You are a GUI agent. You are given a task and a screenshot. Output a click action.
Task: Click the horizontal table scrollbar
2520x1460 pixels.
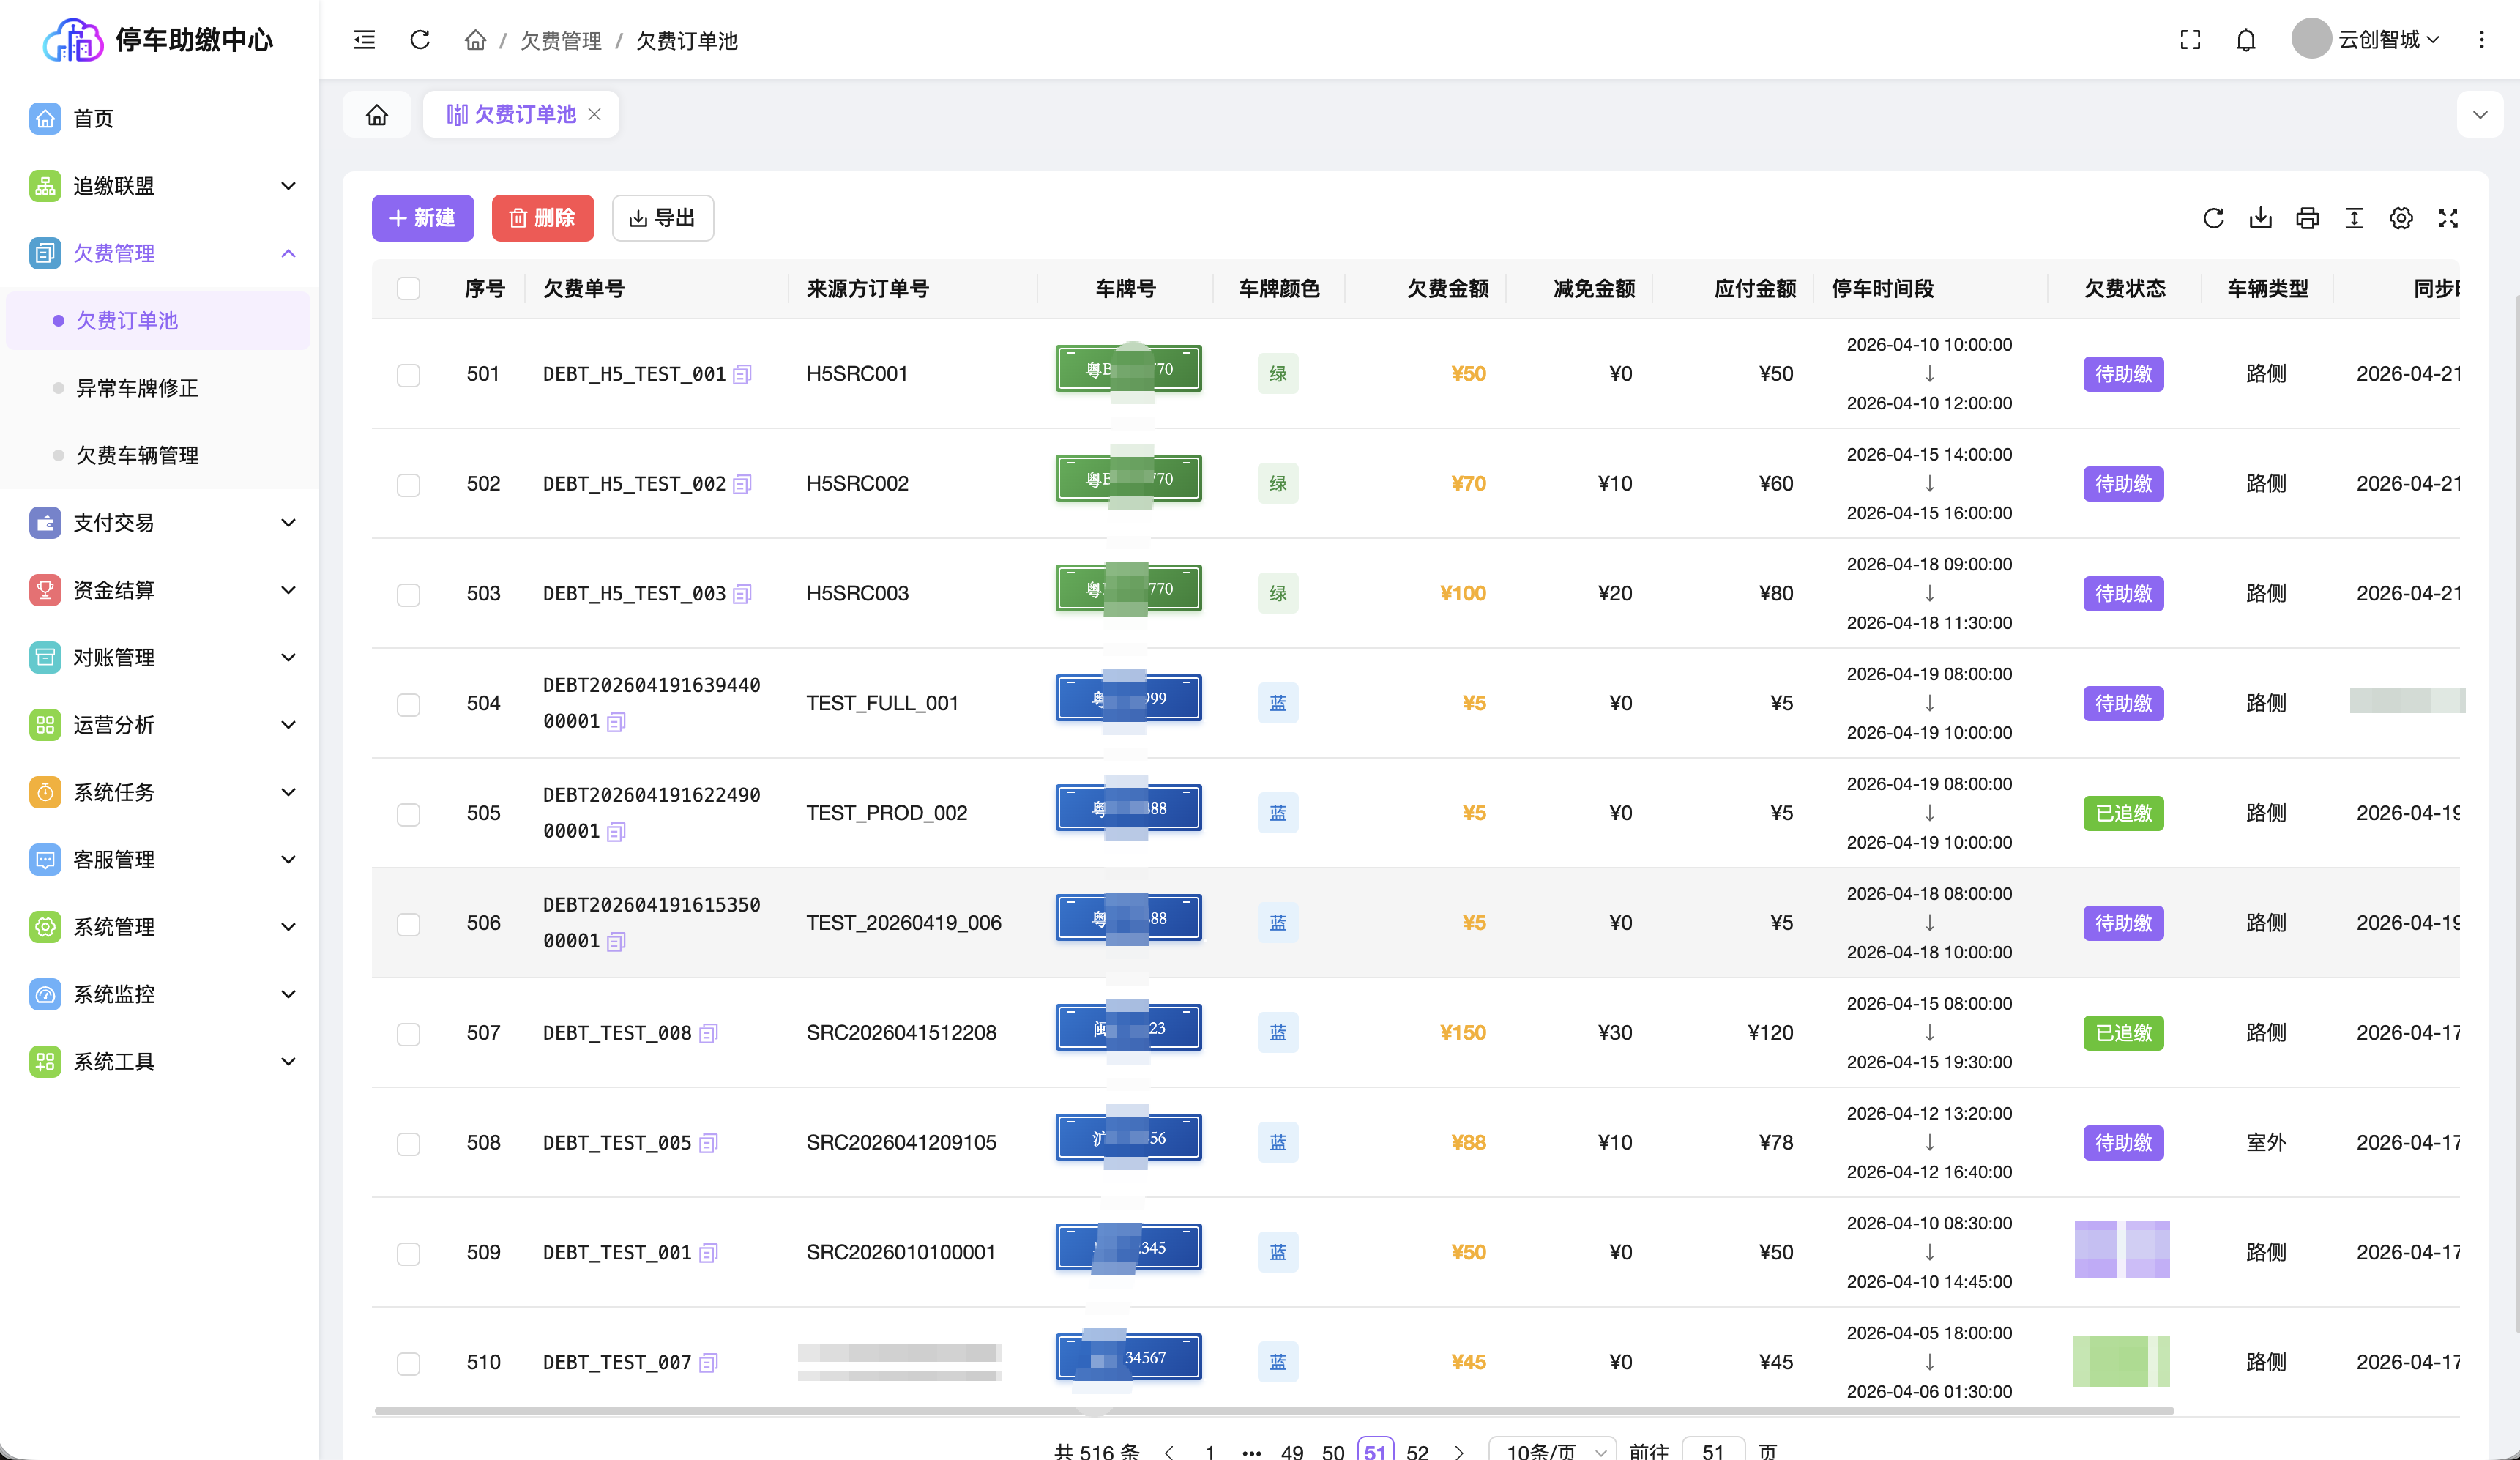click(x=1274, y=1411)
